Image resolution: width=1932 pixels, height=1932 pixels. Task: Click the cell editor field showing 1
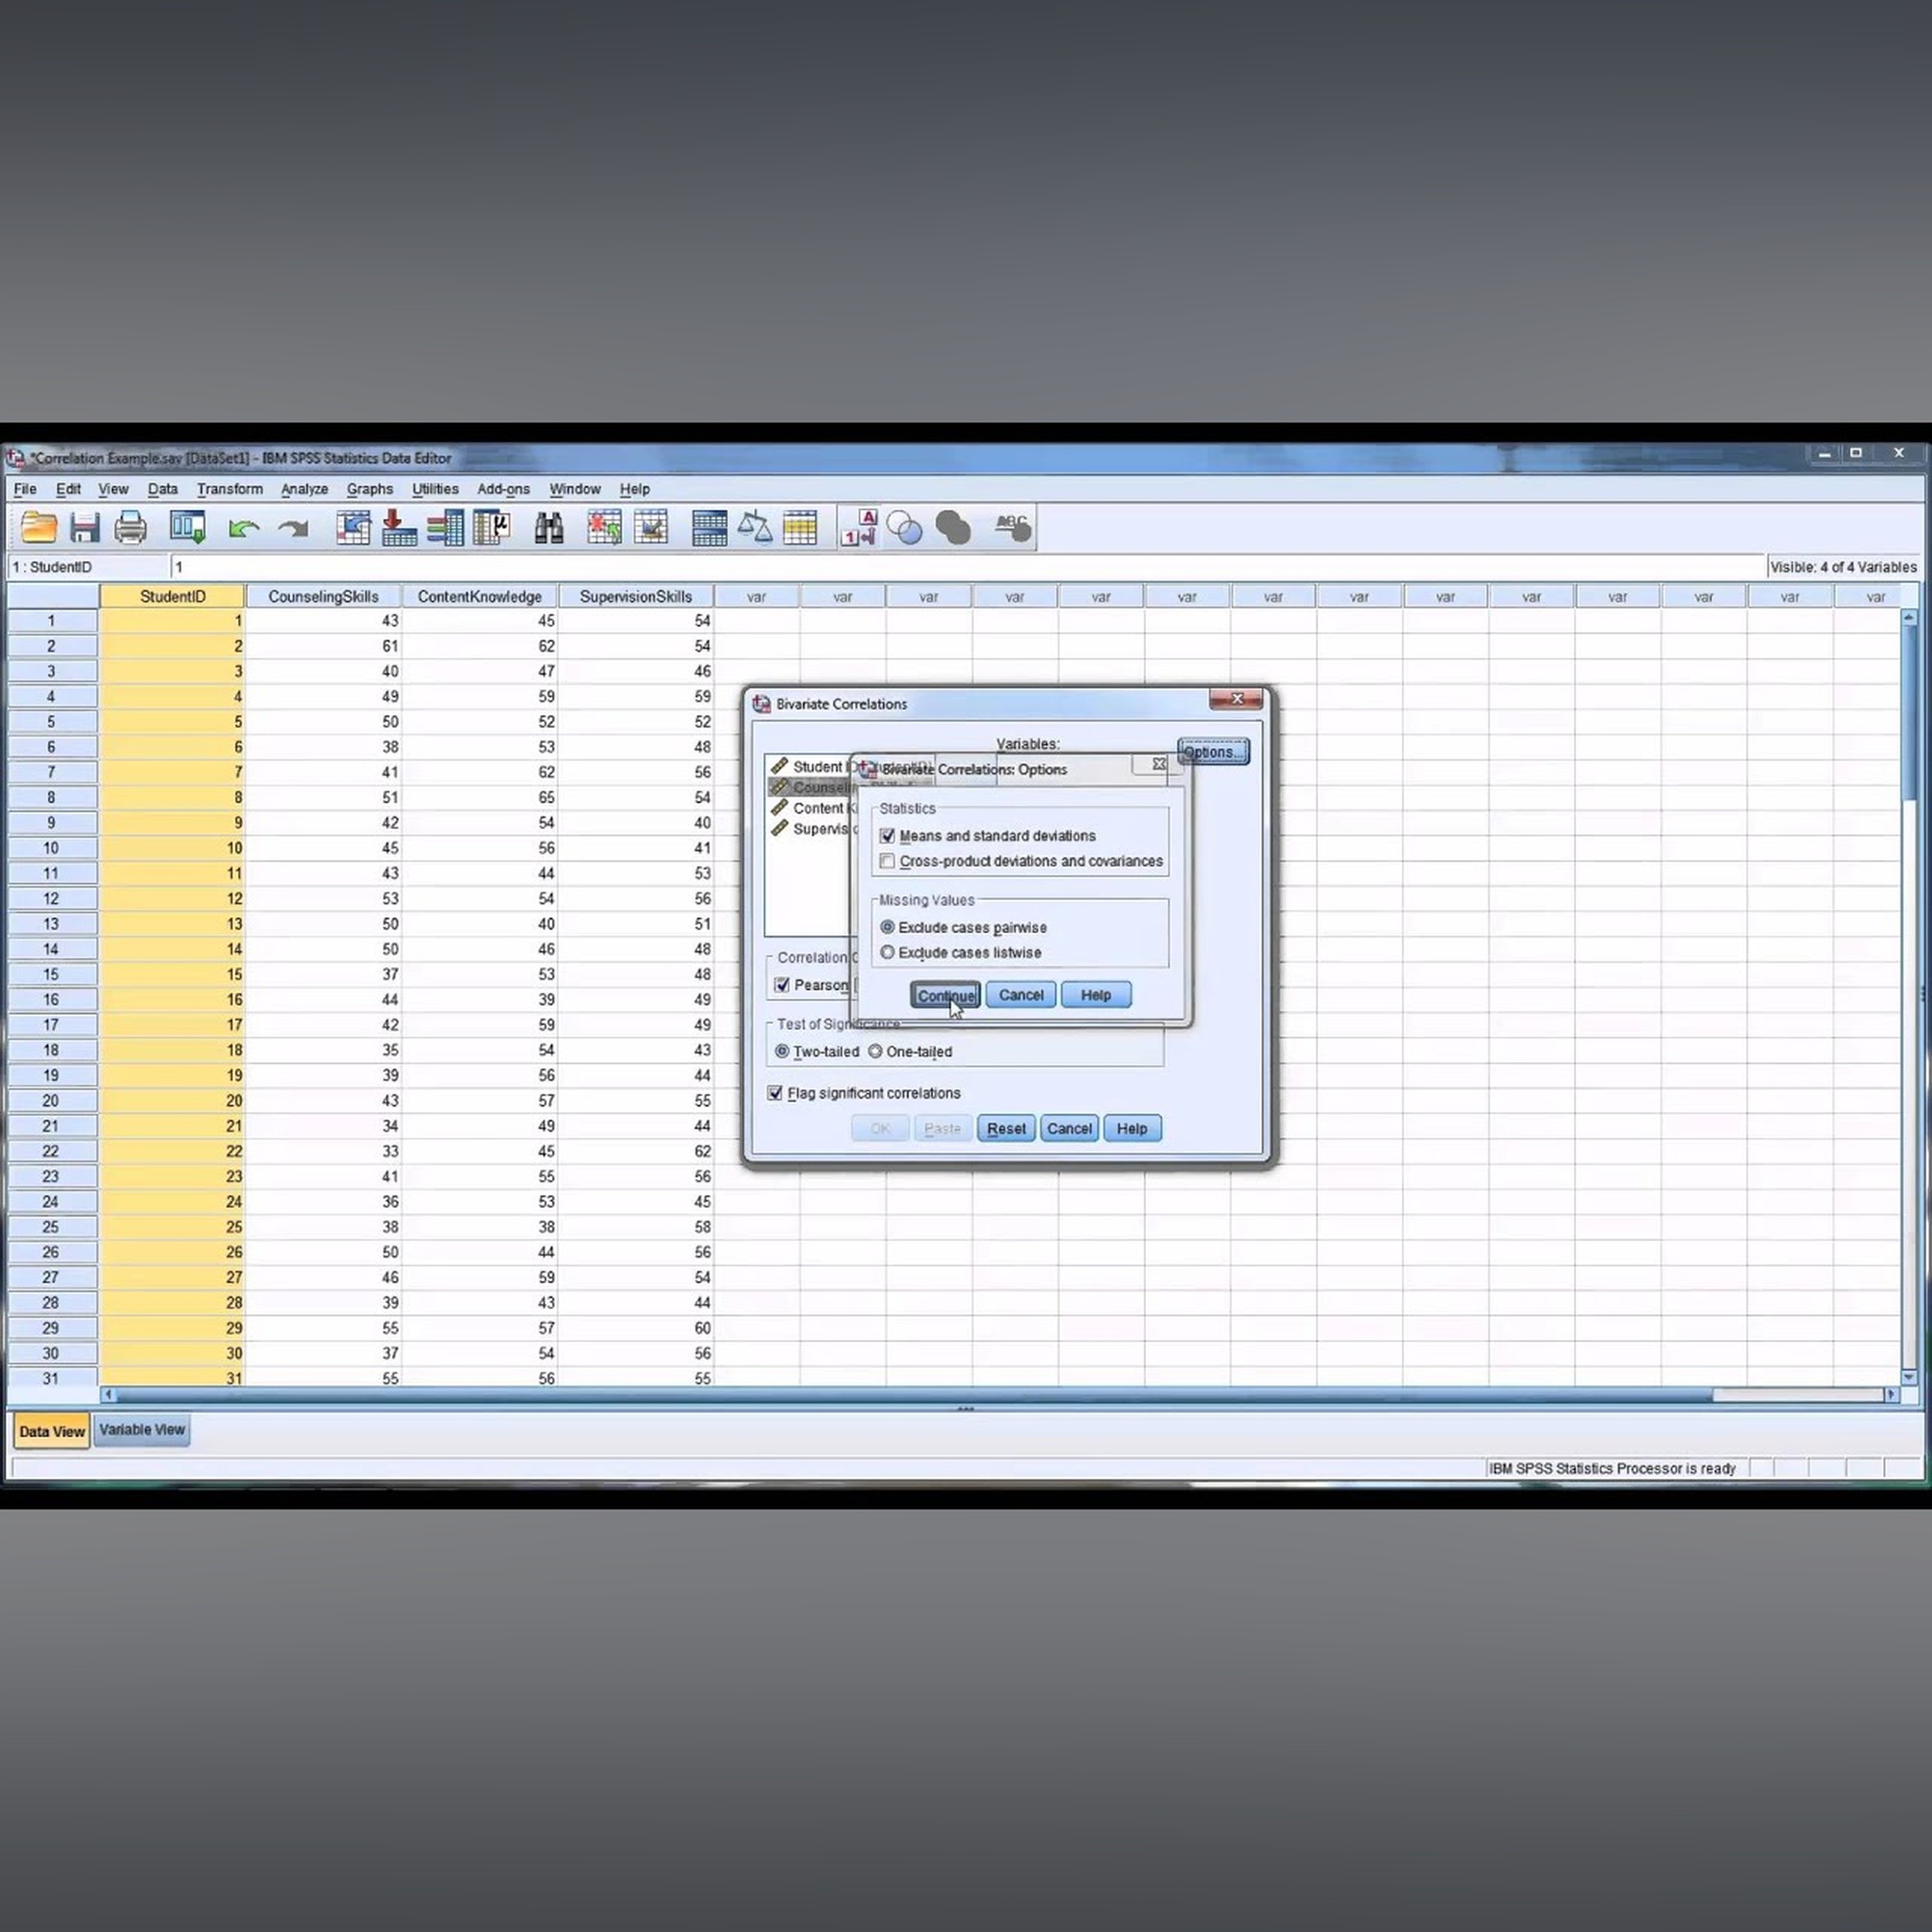967,567
